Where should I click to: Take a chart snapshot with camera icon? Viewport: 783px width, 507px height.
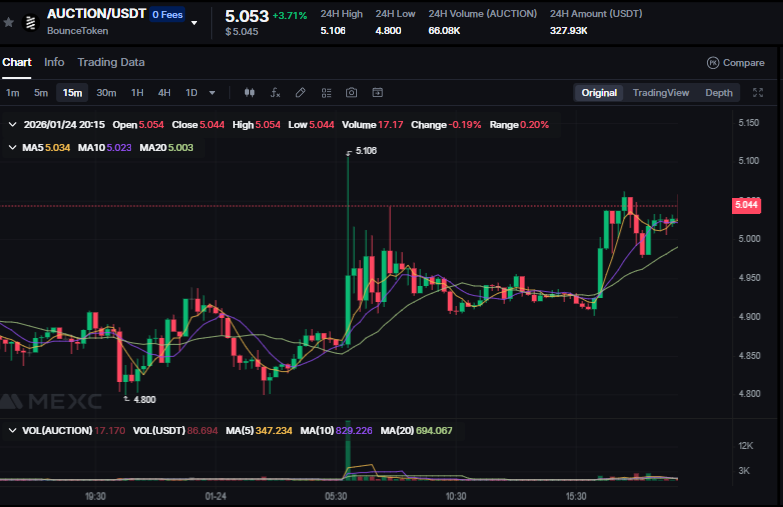352,93
